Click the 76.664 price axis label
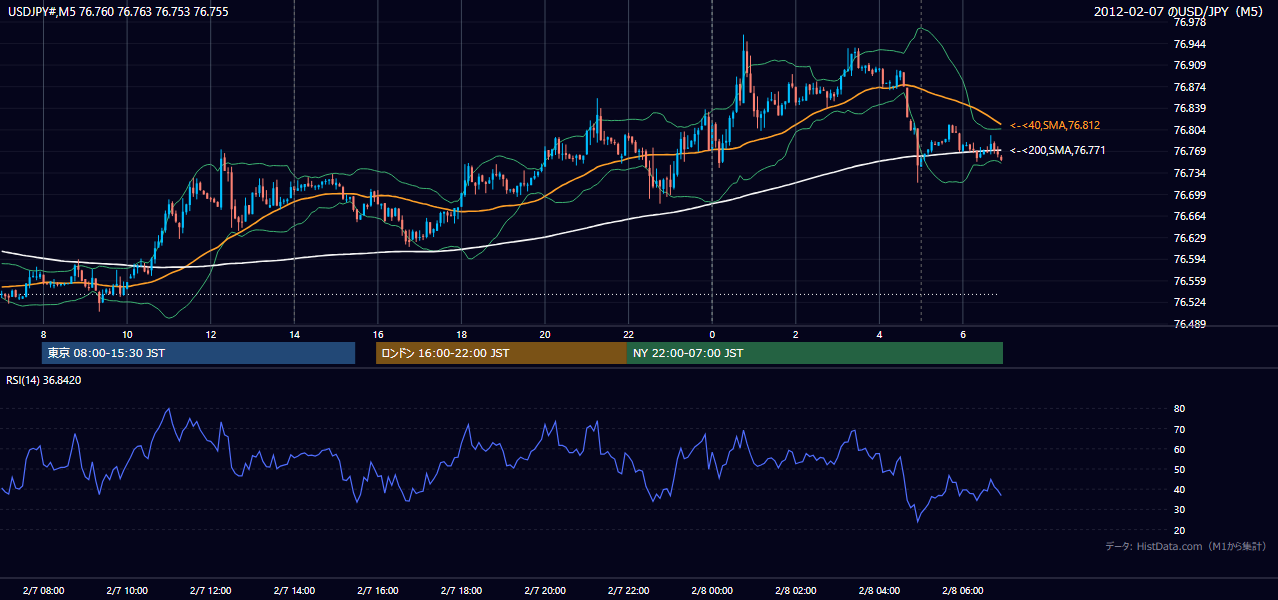The height and width of the screenshot is (600, 1278). pyautogui.click(x=1190, y=216)
